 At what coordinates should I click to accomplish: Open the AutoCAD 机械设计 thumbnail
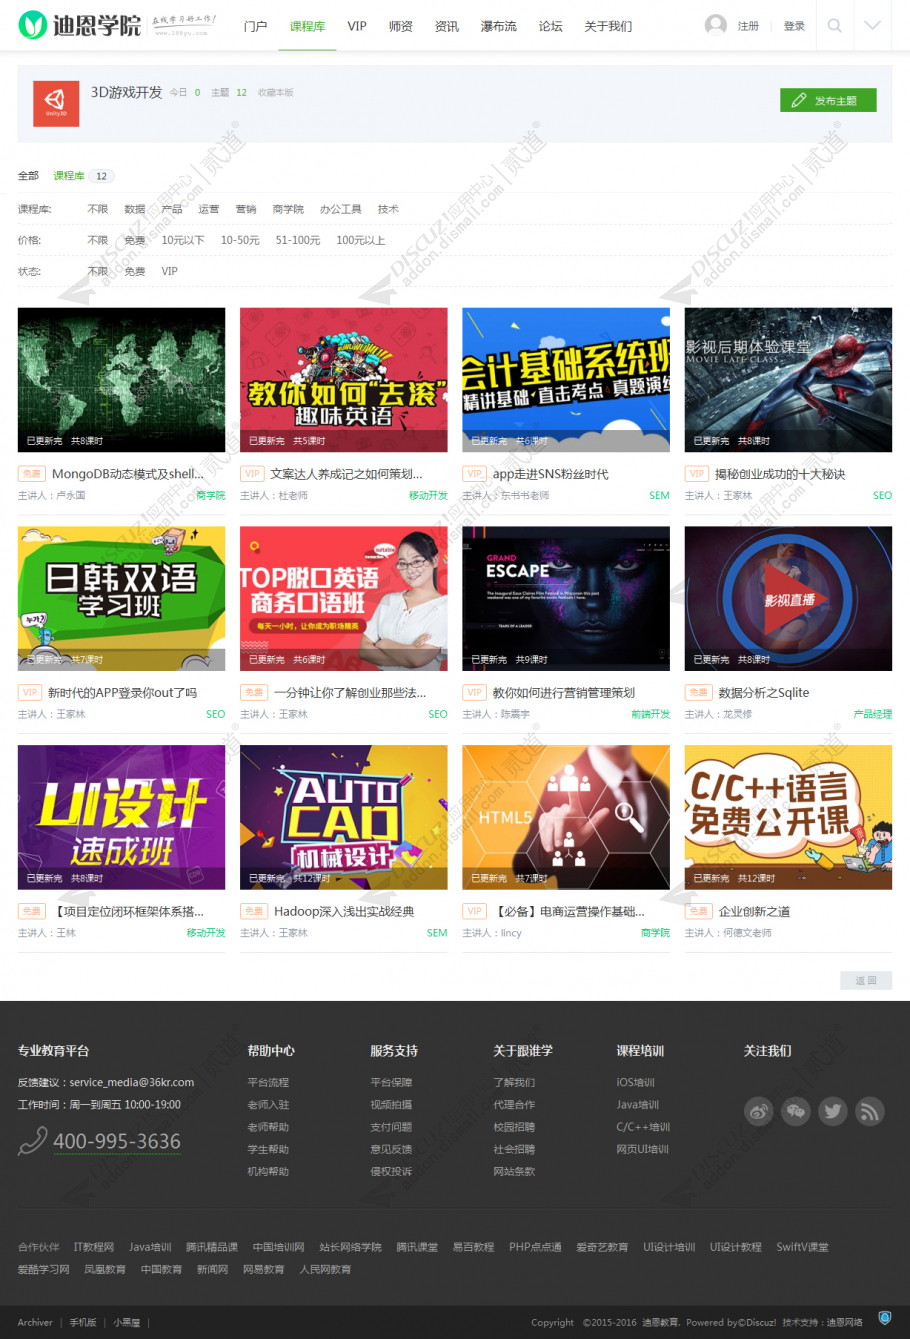(x=344, y=817)
